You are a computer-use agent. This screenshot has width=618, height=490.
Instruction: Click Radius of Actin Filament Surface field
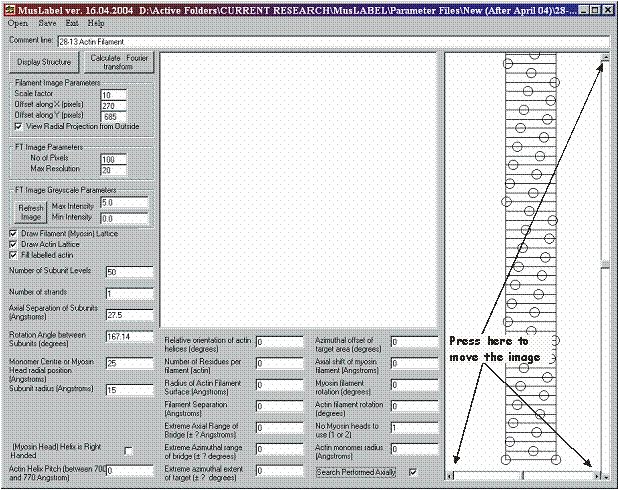pos(279,385)
